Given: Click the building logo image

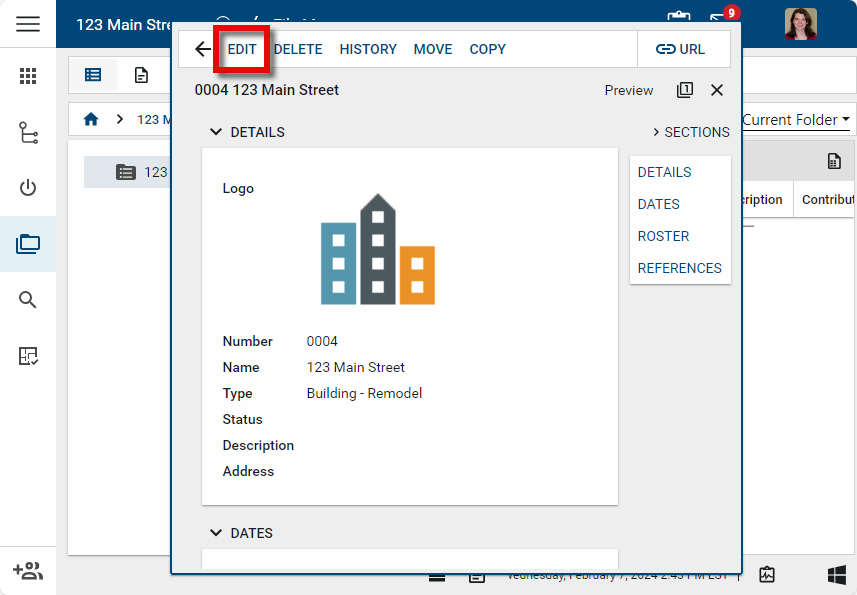Looking at the screenshot, I should [378, 249].
